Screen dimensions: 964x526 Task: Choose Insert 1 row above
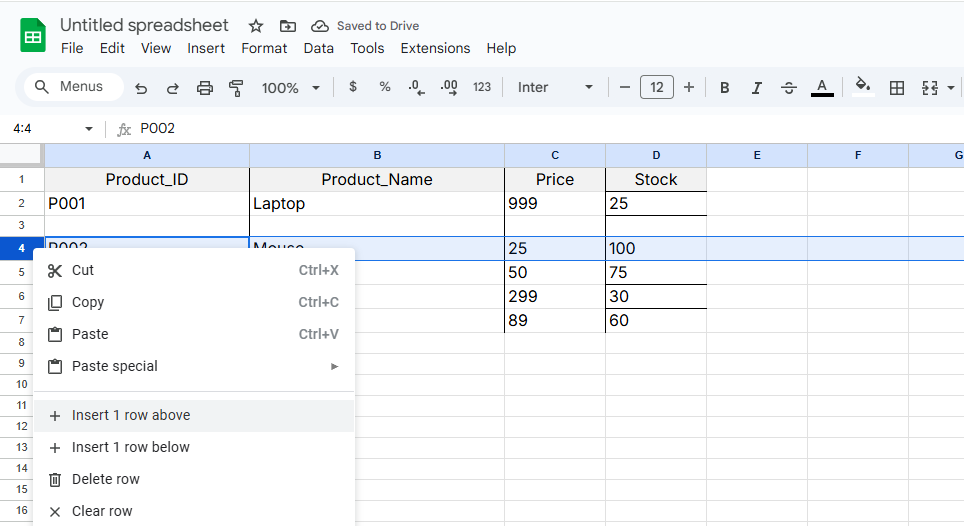(x=131, y=415)
